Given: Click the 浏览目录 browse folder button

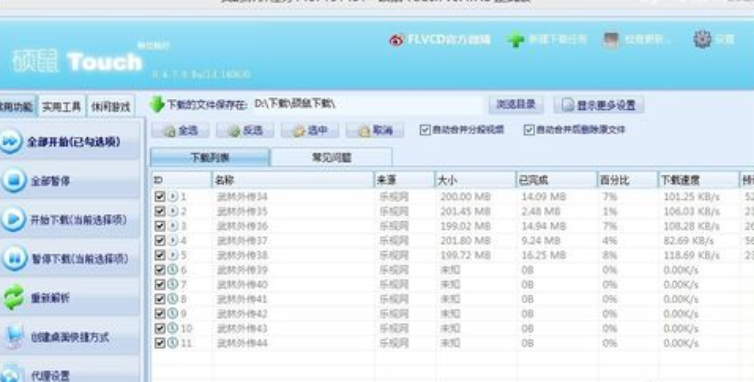Looking at the screenshot, I should click(516, 104).
